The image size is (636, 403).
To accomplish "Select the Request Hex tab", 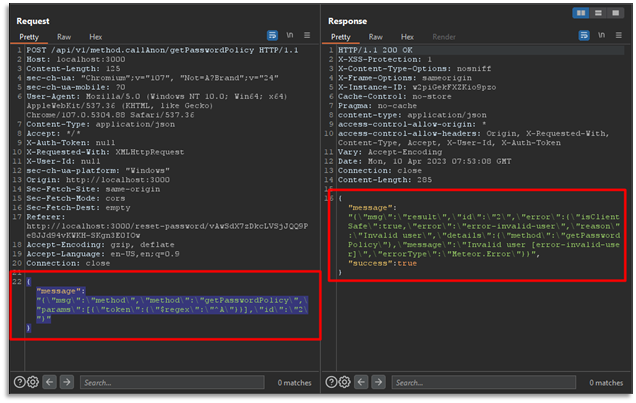I will pyautogui.click(x=94, y=34).
